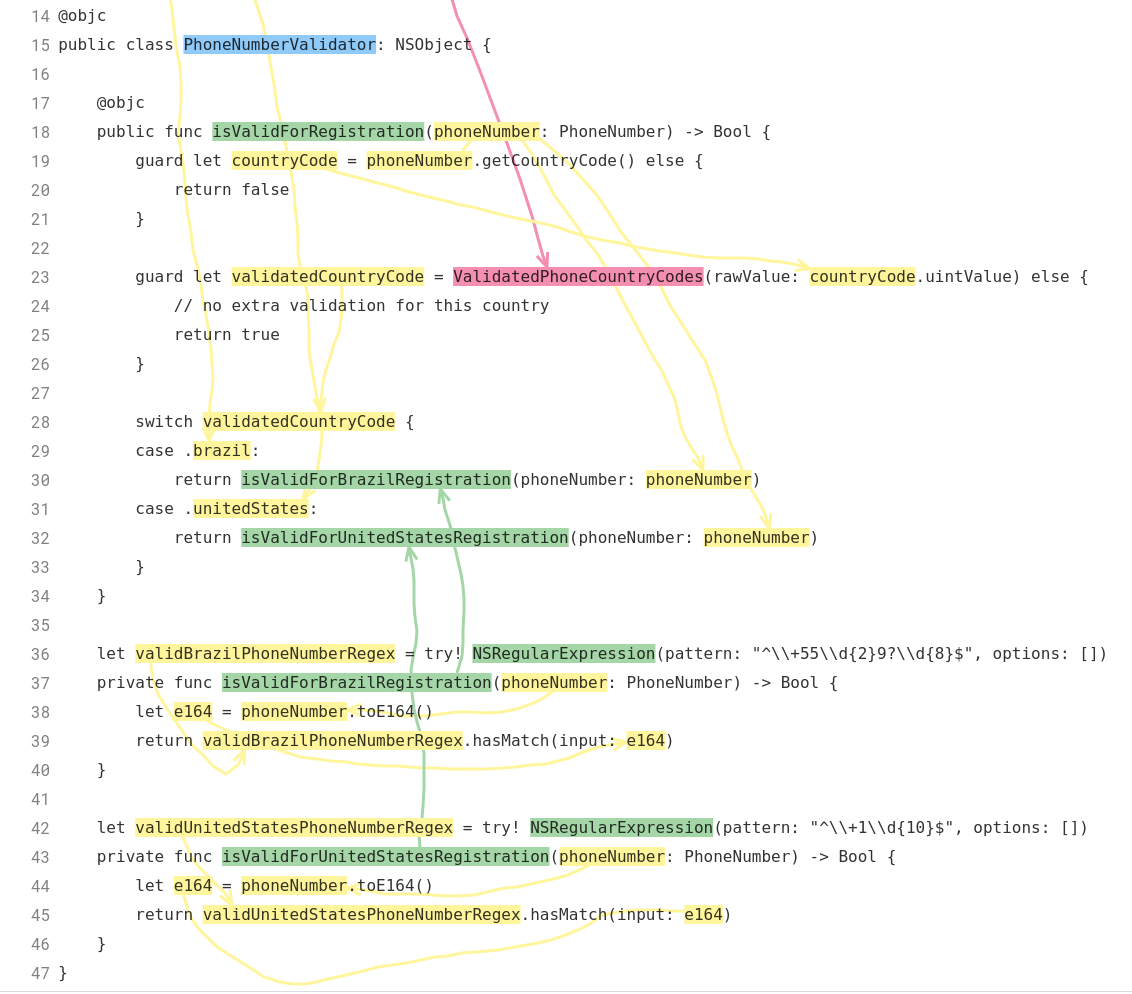The image size is (1132, 994).
Task: Click the pink ValidatedPhoneCountryCodes identifier
Action: point(578,276)
